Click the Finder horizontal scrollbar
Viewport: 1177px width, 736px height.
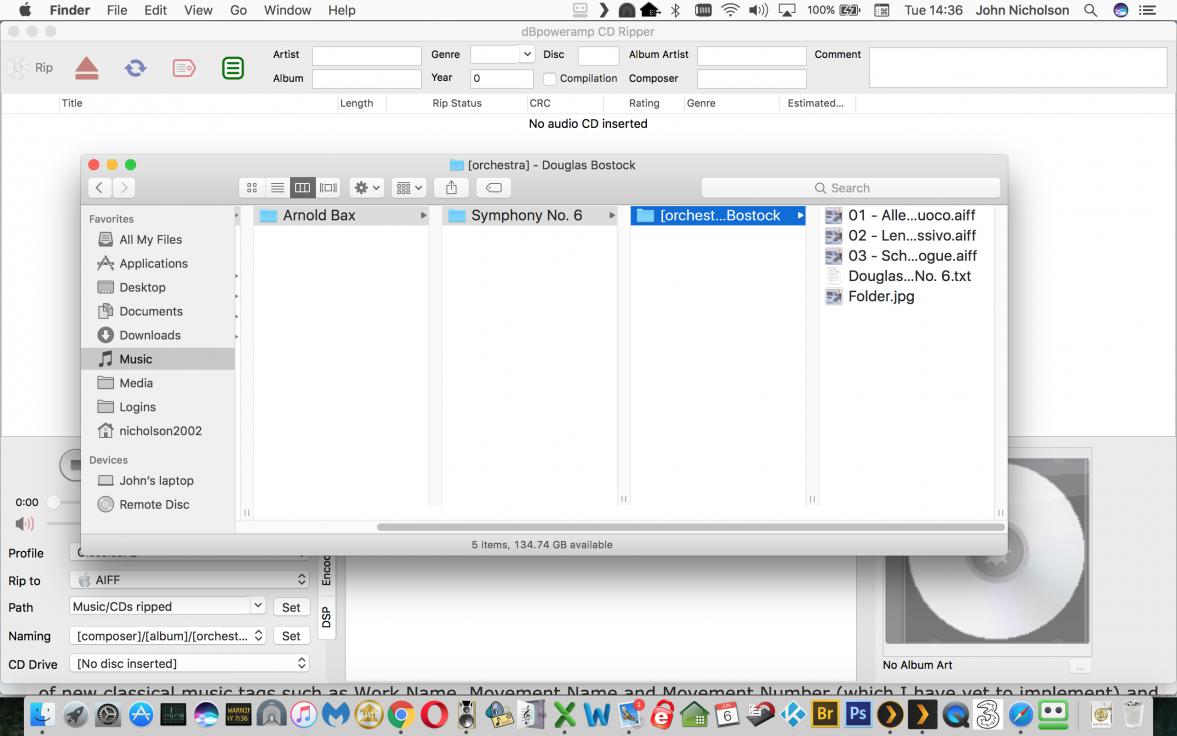coord(690,527)
